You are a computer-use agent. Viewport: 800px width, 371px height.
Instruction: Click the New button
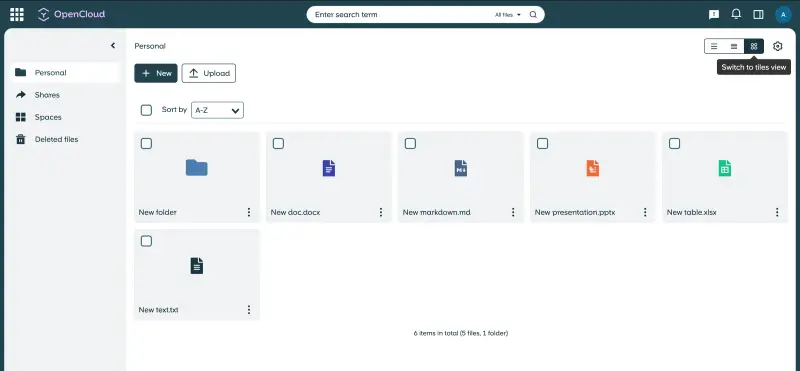(156, 73)
